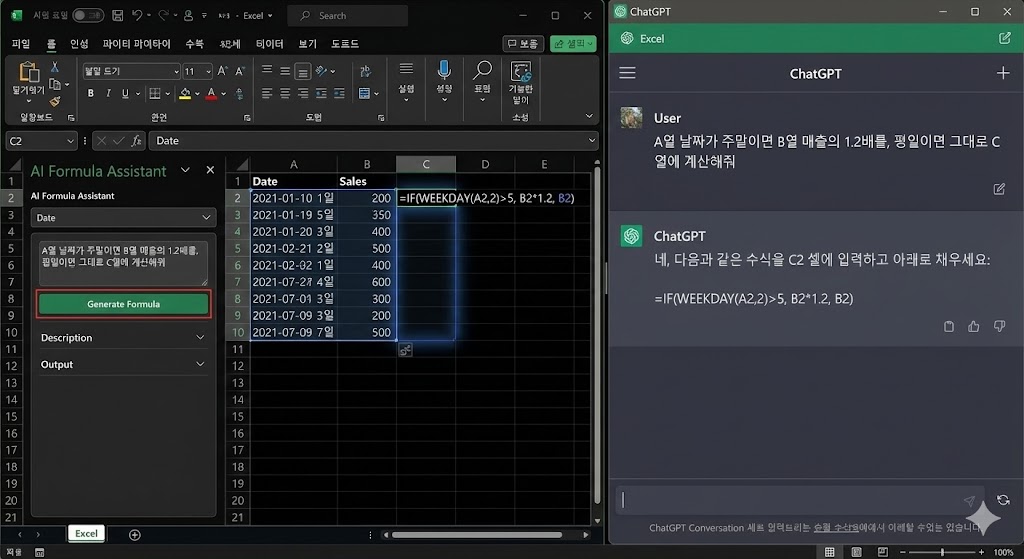Click the Insert Function fx icon
1024x559 pixels.
pos(136,140)
